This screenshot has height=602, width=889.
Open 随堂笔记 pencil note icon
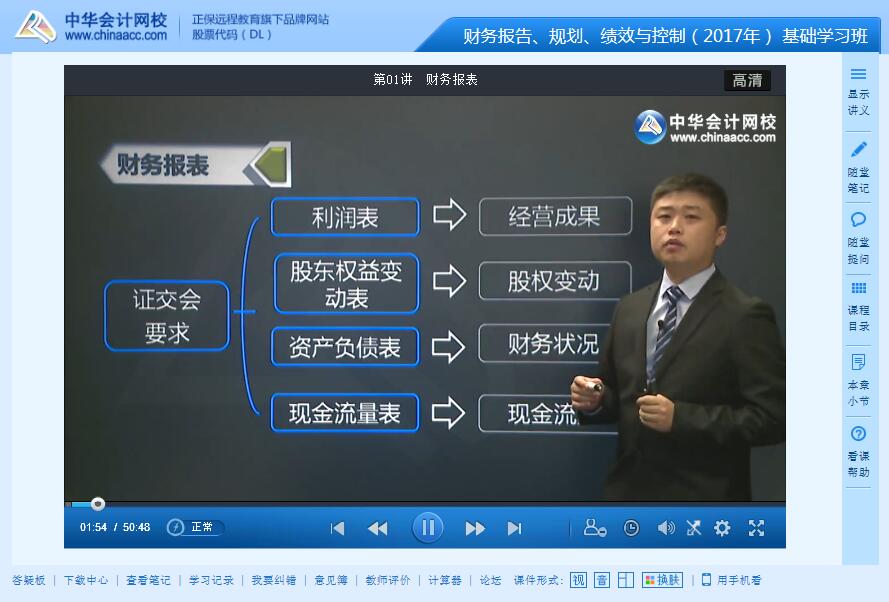(858, 150)
